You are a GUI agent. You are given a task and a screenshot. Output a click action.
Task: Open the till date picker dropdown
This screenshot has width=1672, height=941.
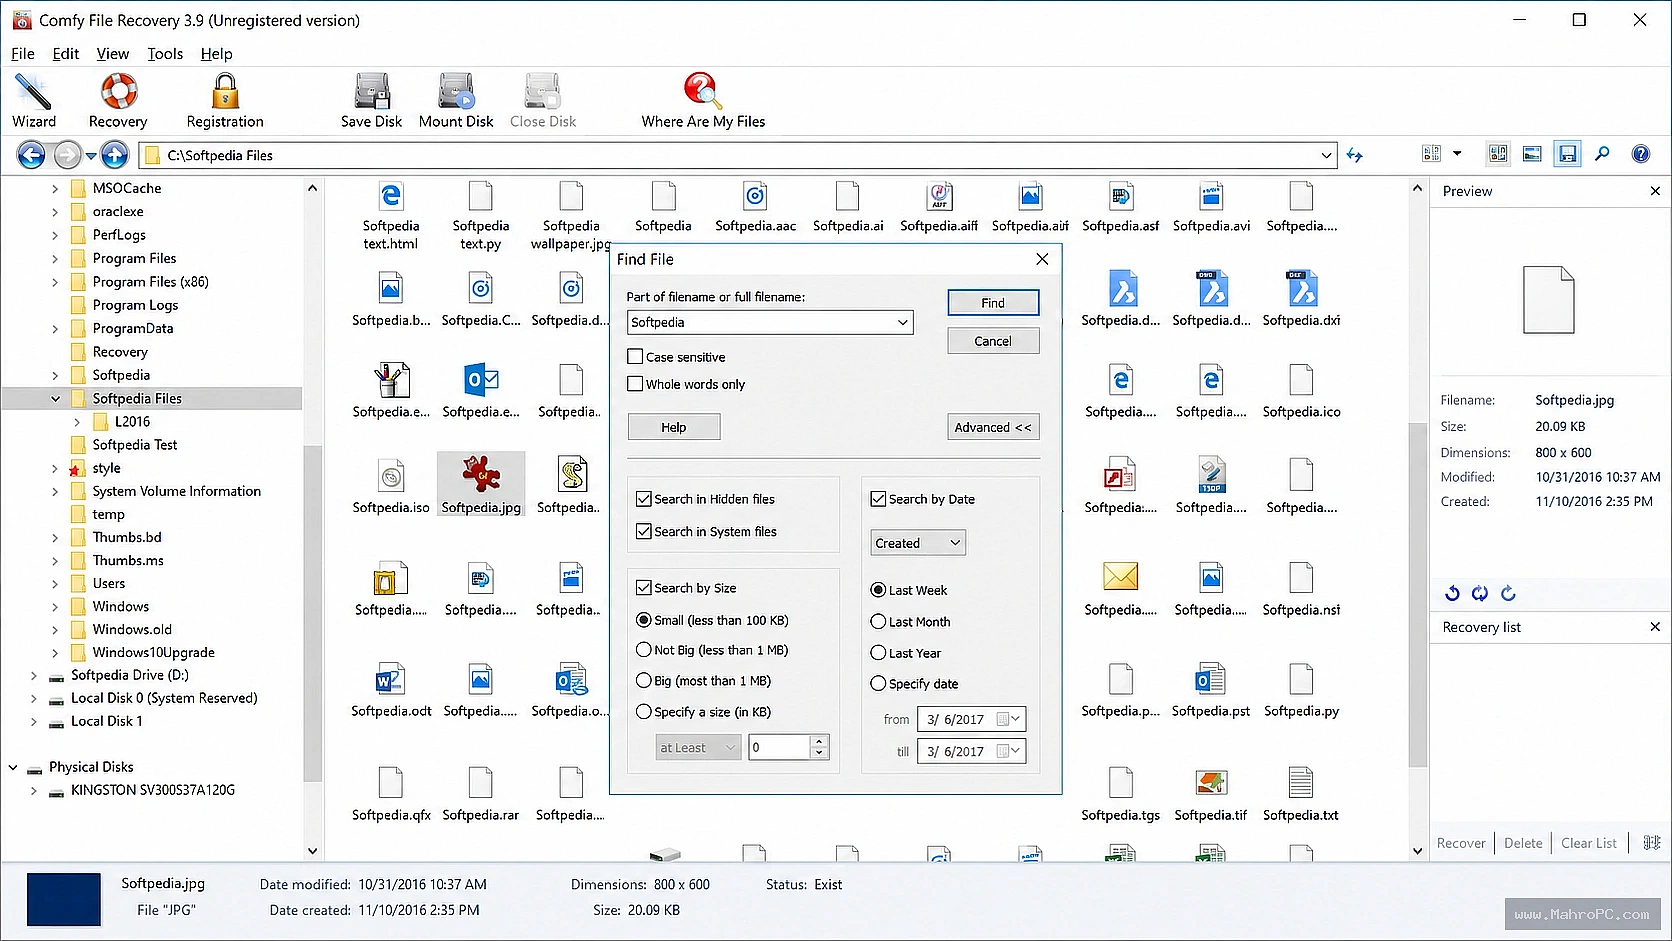coord(1015,751)
